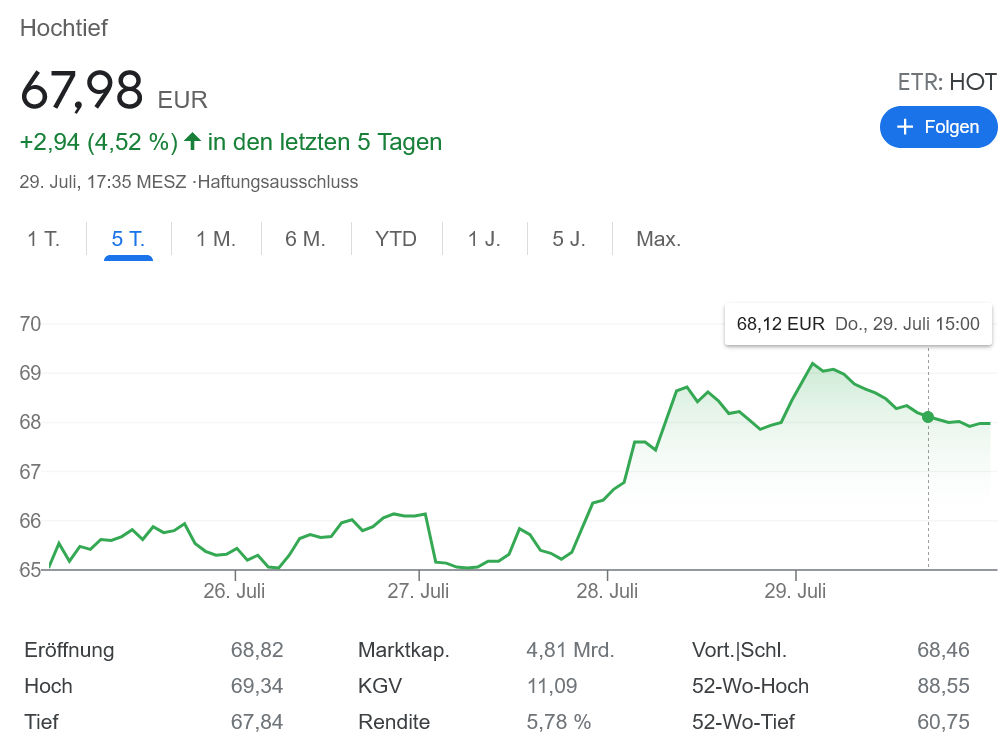Click the 52-Wo-Hoch value 88,55
The width and height of the screenshot is (1008, 744).
point(943,686)
